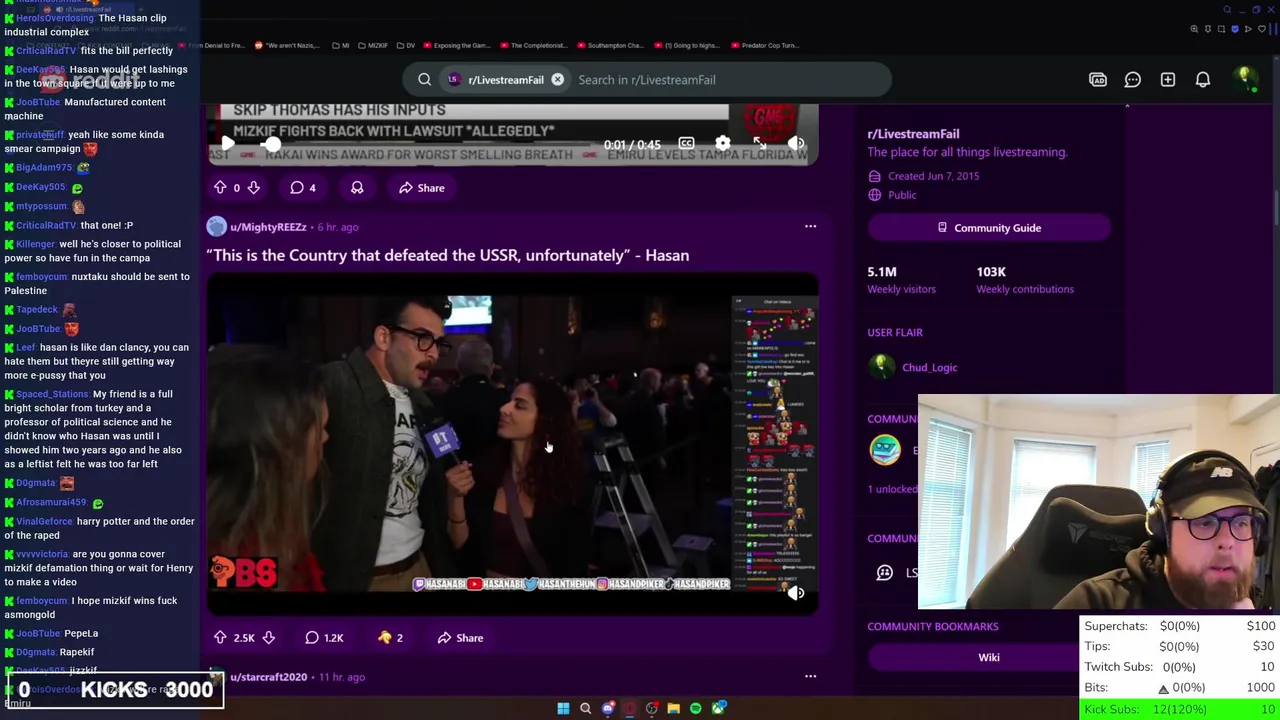Image resolution: width=1280 pixels, height=720 pixels.
Task: Open options menu for starcraft2020 post
Action: [x=810, y=677]
